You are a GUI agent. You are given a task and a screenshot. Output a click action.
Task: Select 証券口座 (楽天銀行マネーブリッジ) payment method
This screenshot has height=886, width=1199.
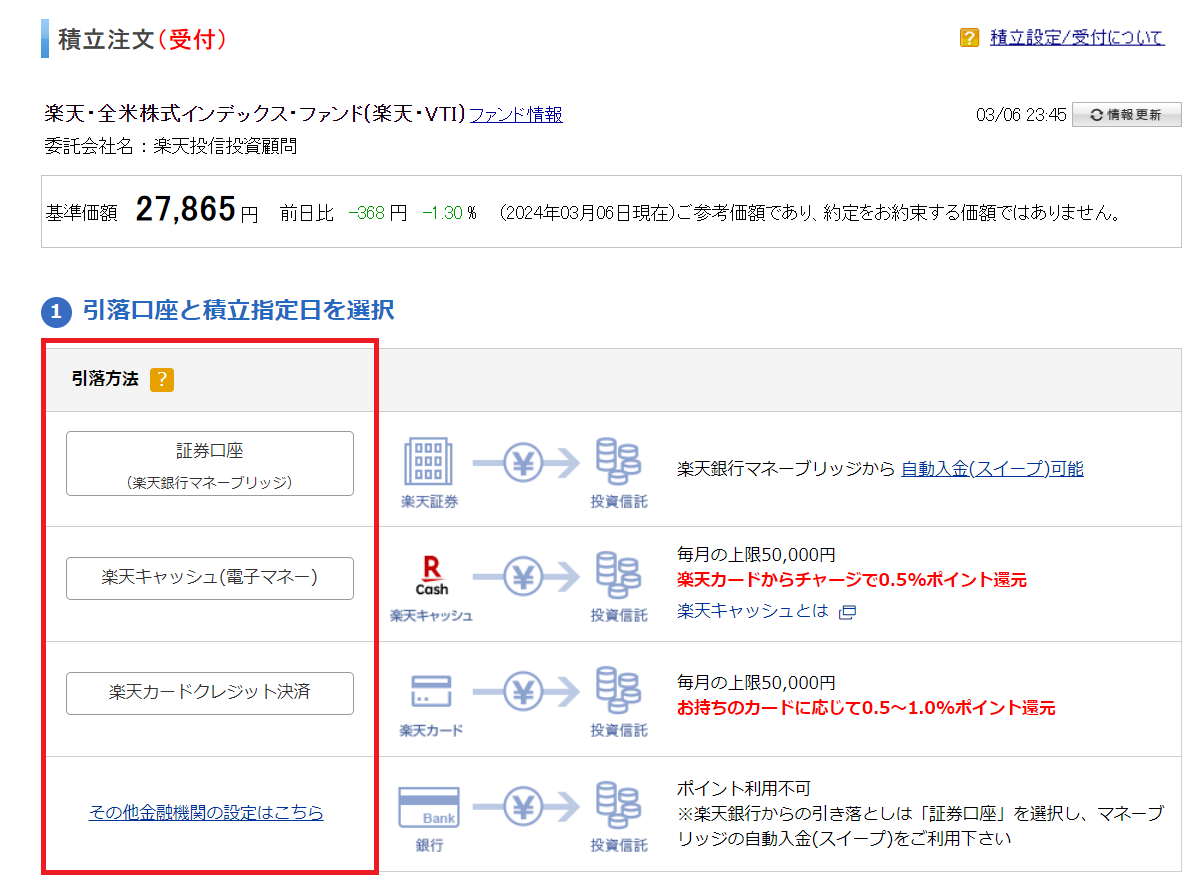[x=210, y=464]
